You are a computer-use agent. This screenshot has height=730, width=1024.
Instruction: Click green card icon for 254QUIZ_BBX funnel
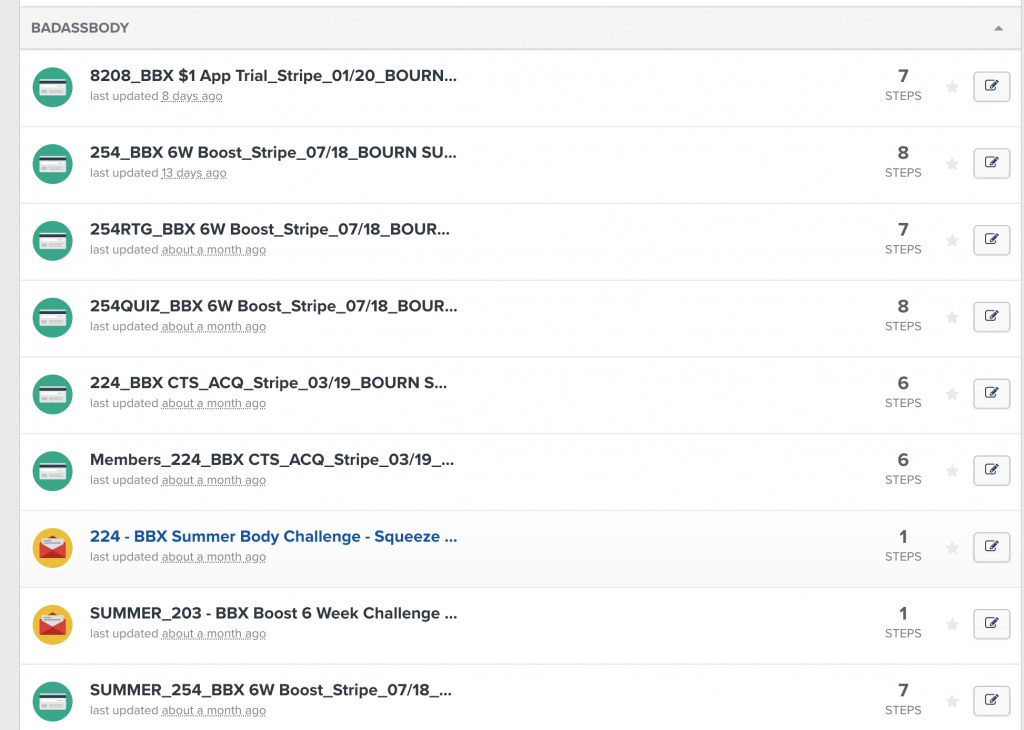(x=52, y=317)
